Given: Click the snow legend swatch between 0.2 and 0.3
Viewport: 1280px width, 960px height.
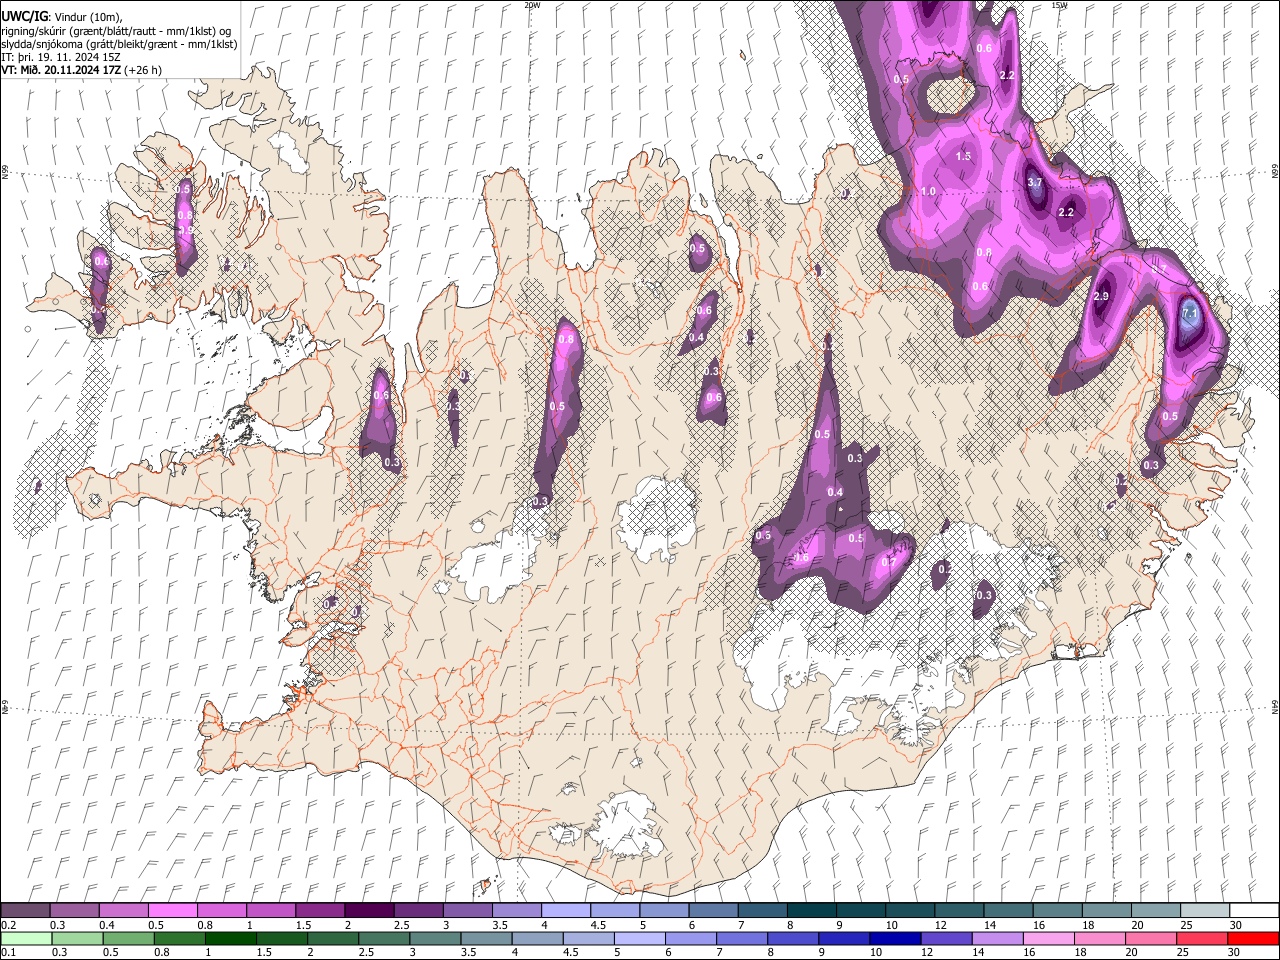Looking at the screenshot, I should click(x=25, y=910).
